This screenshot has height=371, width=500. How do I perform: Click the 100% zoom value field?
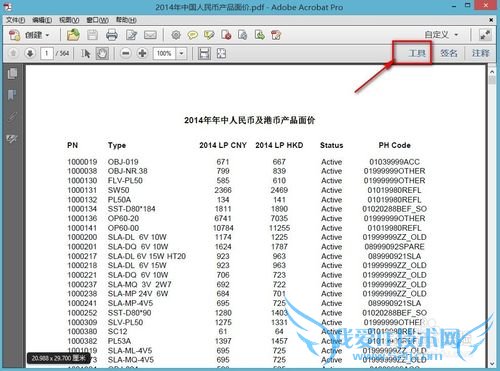click(x=164, y=53)
